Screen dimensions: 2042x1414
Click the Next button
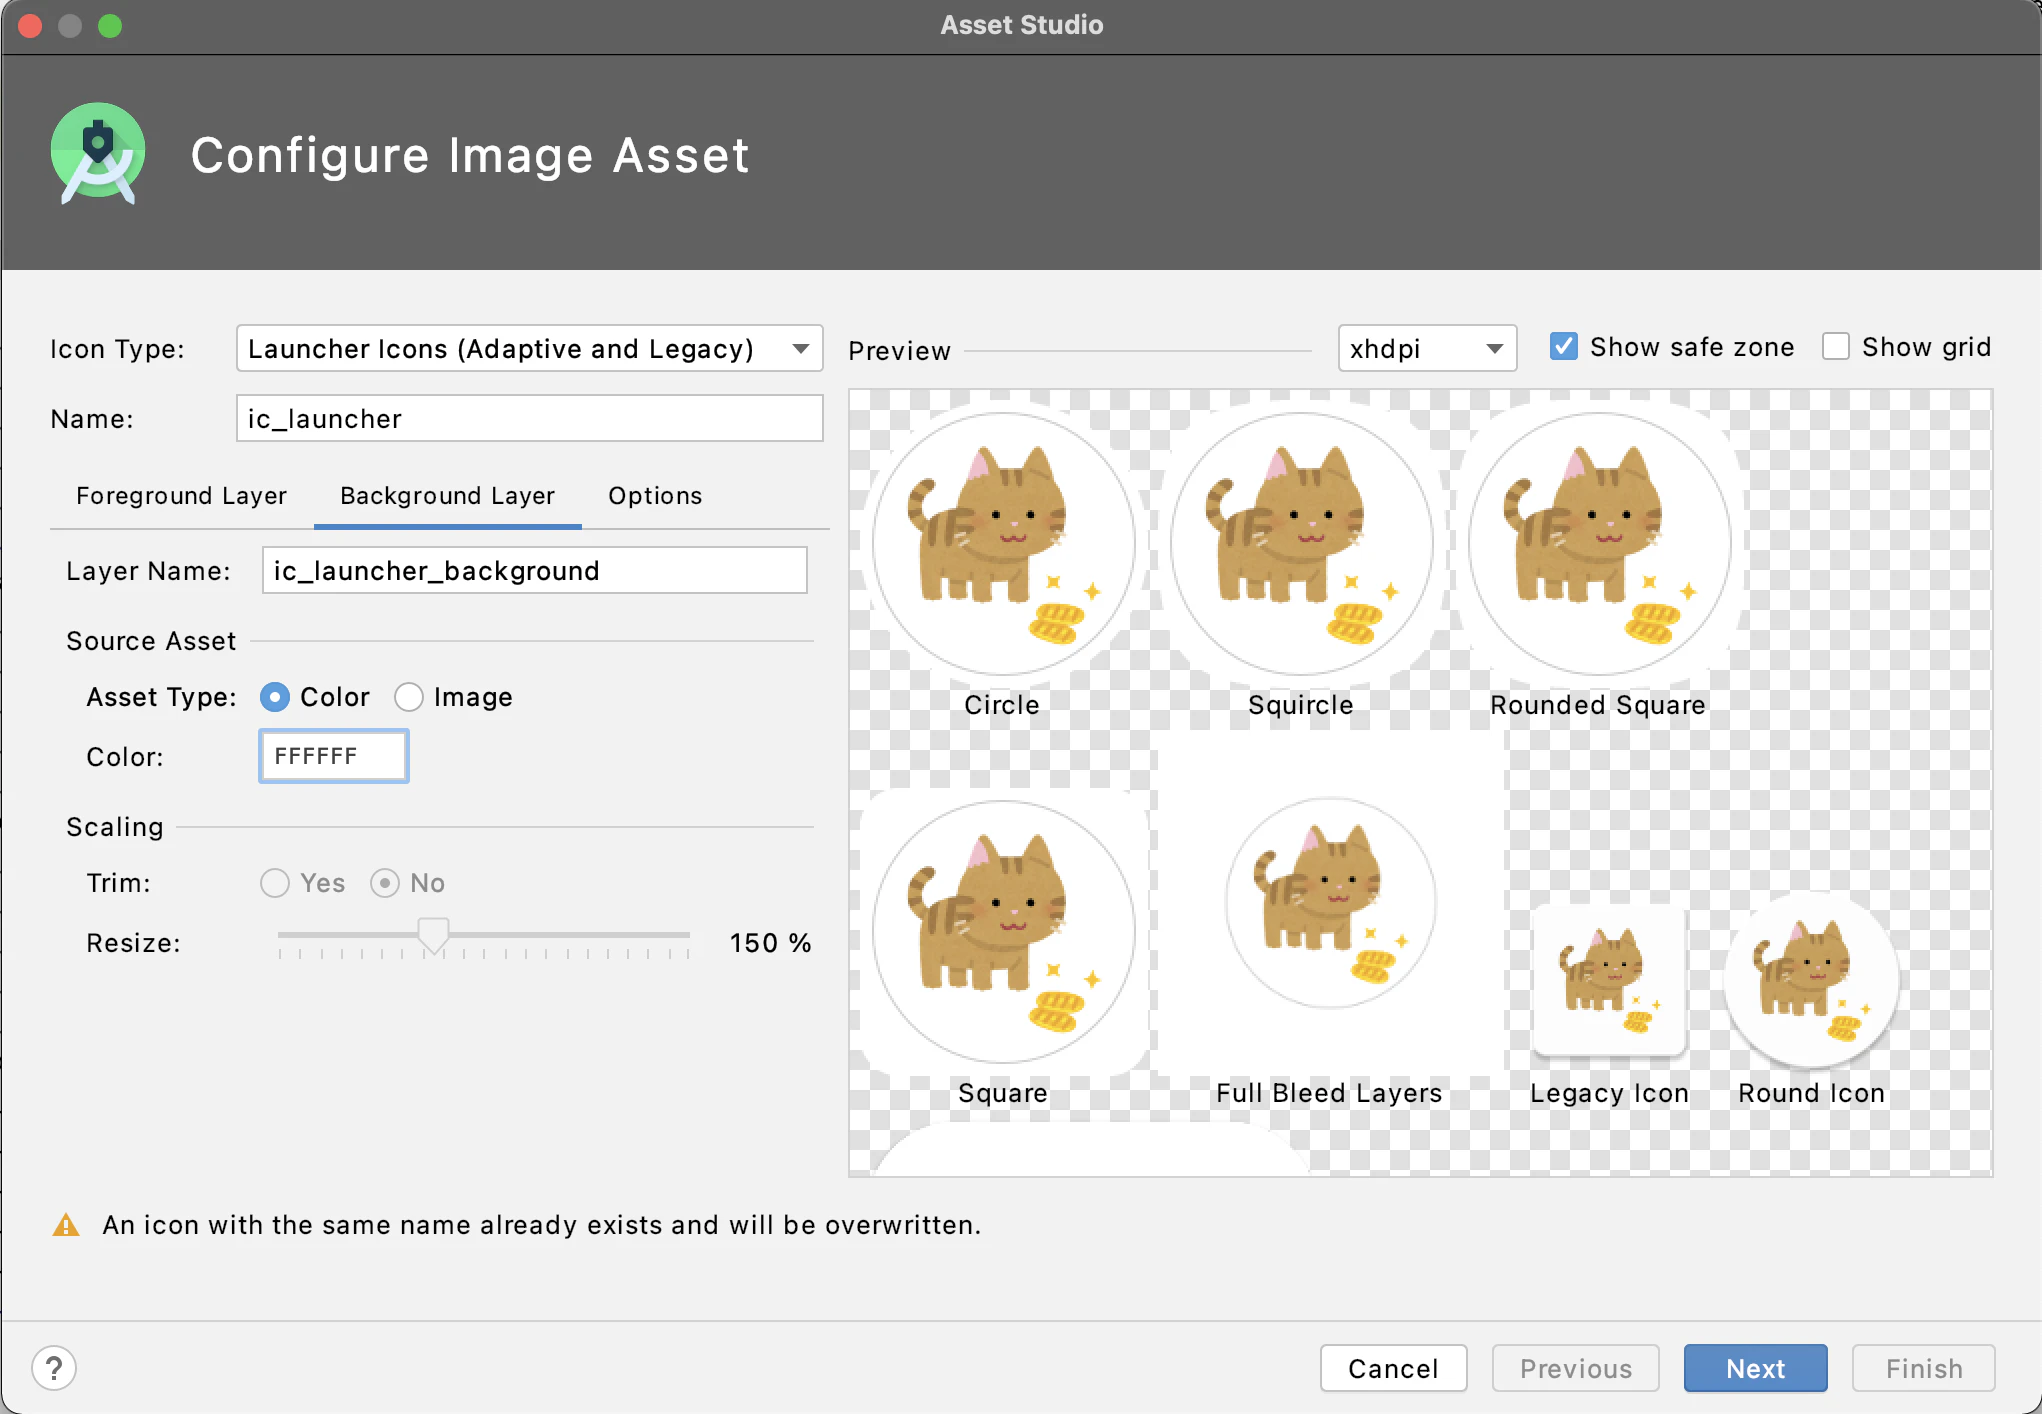click(1756, 1368)
